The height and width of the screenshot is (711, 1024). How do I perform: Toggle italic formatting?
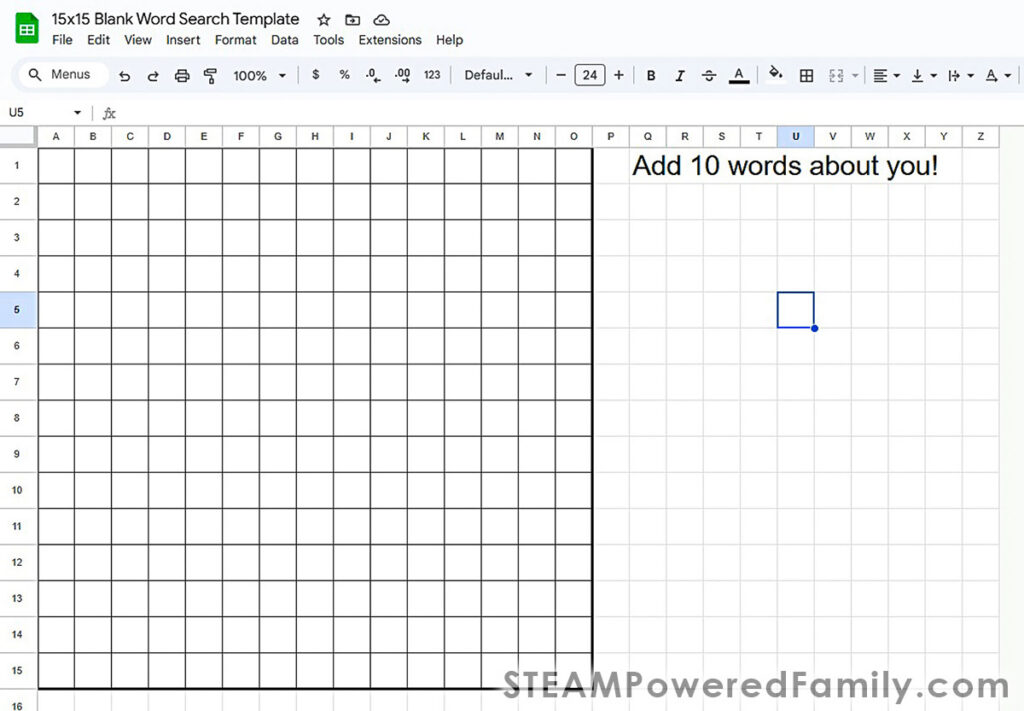click(681, 75)
